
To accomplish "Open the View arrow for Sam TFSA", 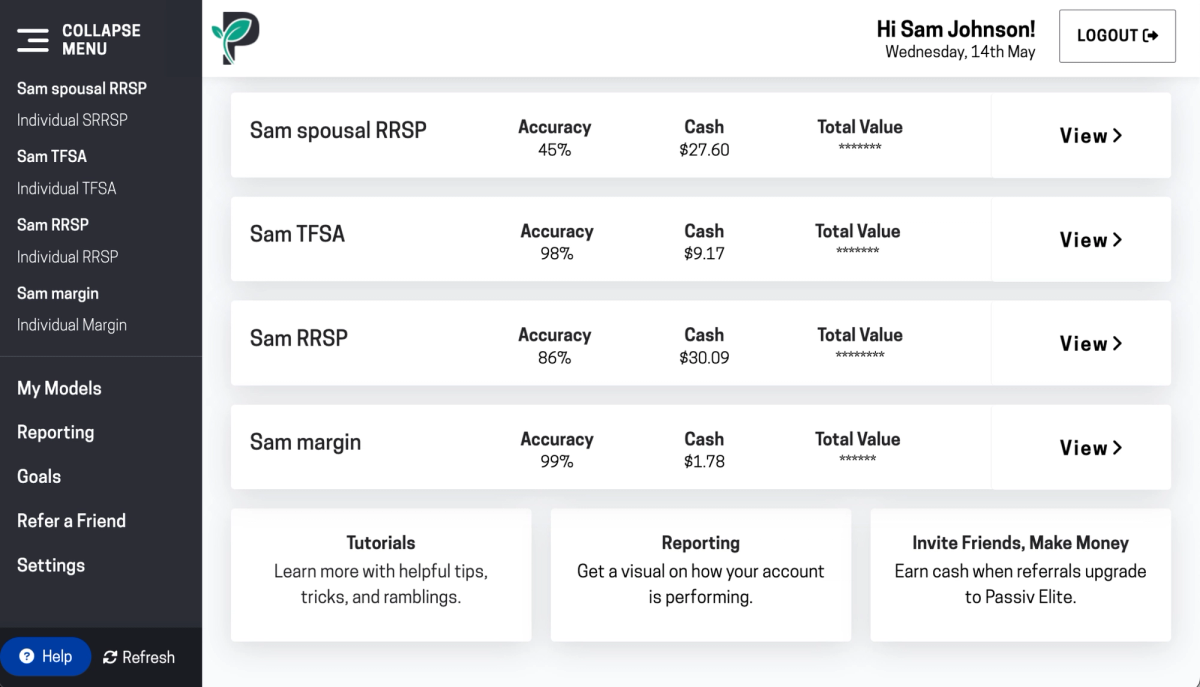I will (1090, 240).
